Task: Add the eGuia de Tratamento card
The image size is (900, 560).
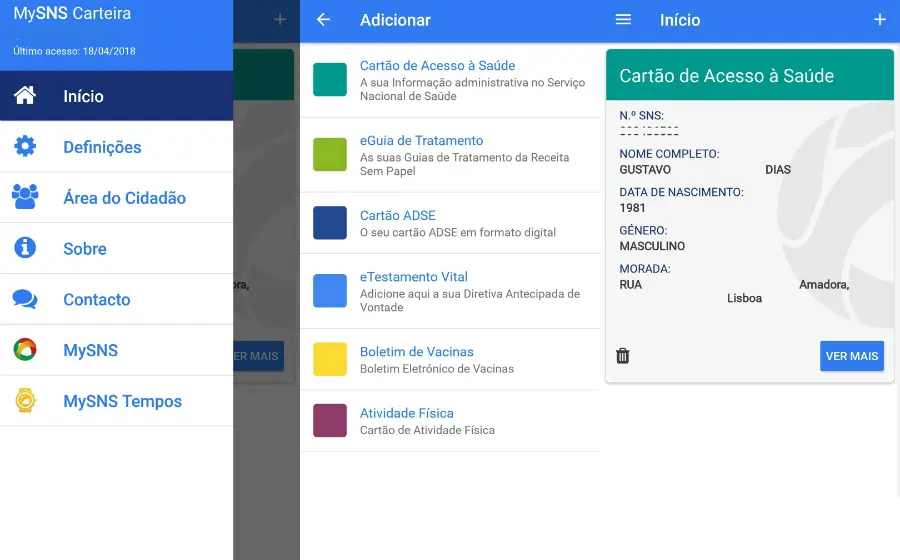Action: (421, 141)
